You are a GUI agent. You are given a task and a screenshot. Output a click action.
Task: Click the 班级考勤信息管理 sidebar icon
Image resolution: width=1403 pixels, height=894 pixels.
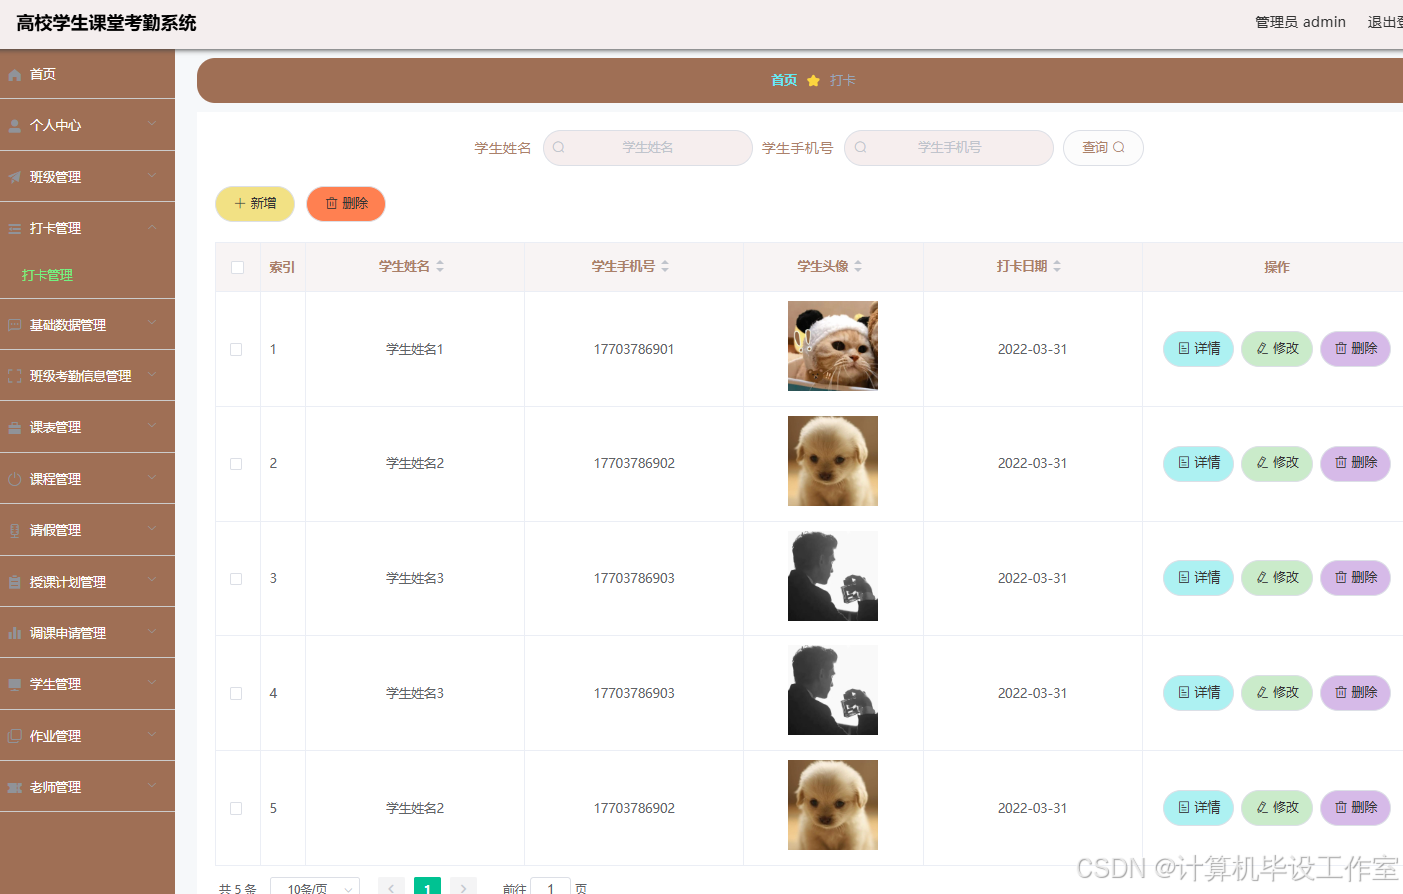coord(15,376)
